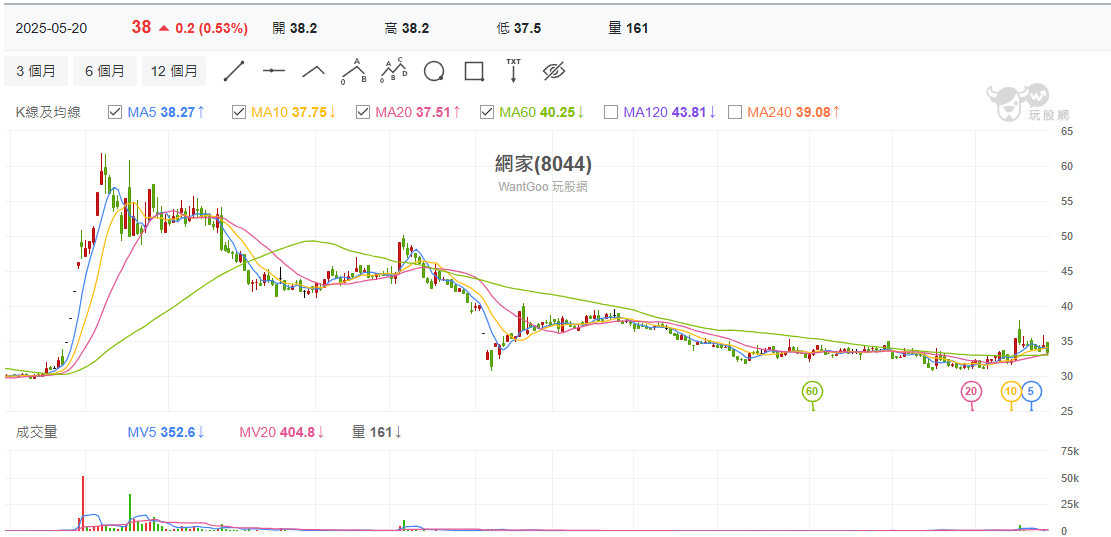This screenshot has width=1111, height=537.
Task: Select the trend line drawing tool
Action: (x=234, y=71)
